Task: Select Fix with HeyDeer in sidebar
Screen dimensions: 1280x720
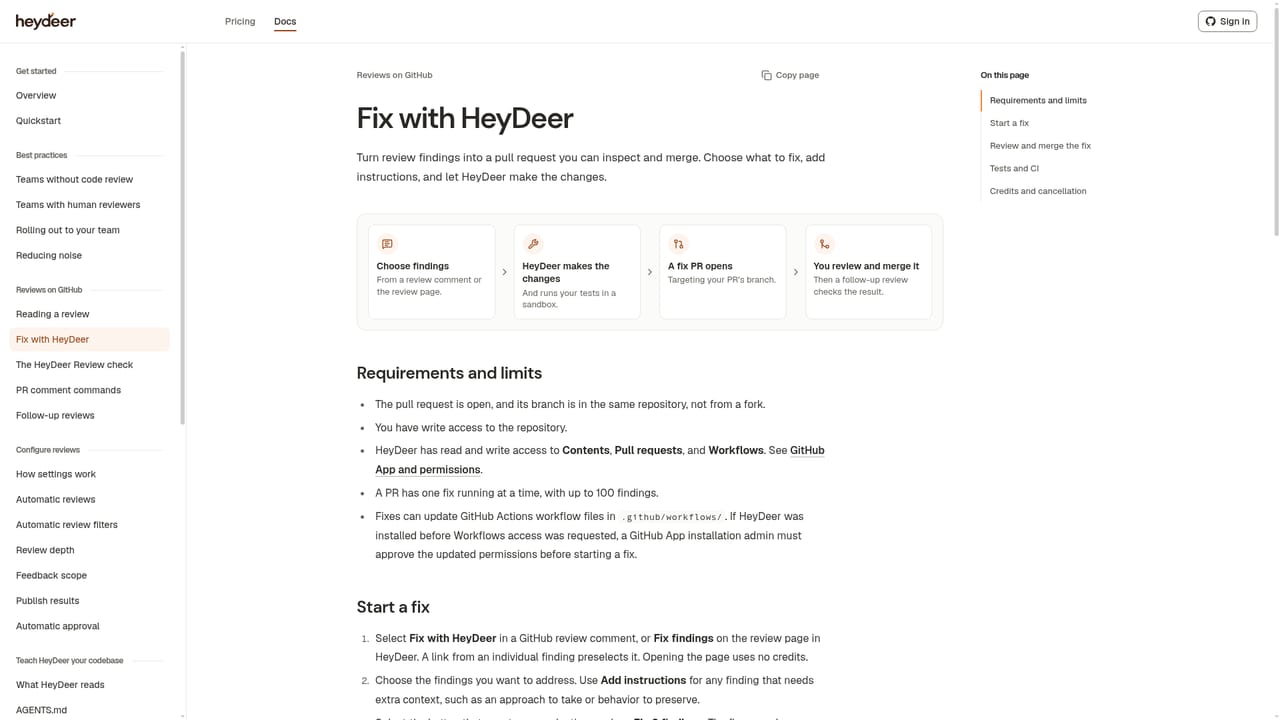Action: (89, 340)
